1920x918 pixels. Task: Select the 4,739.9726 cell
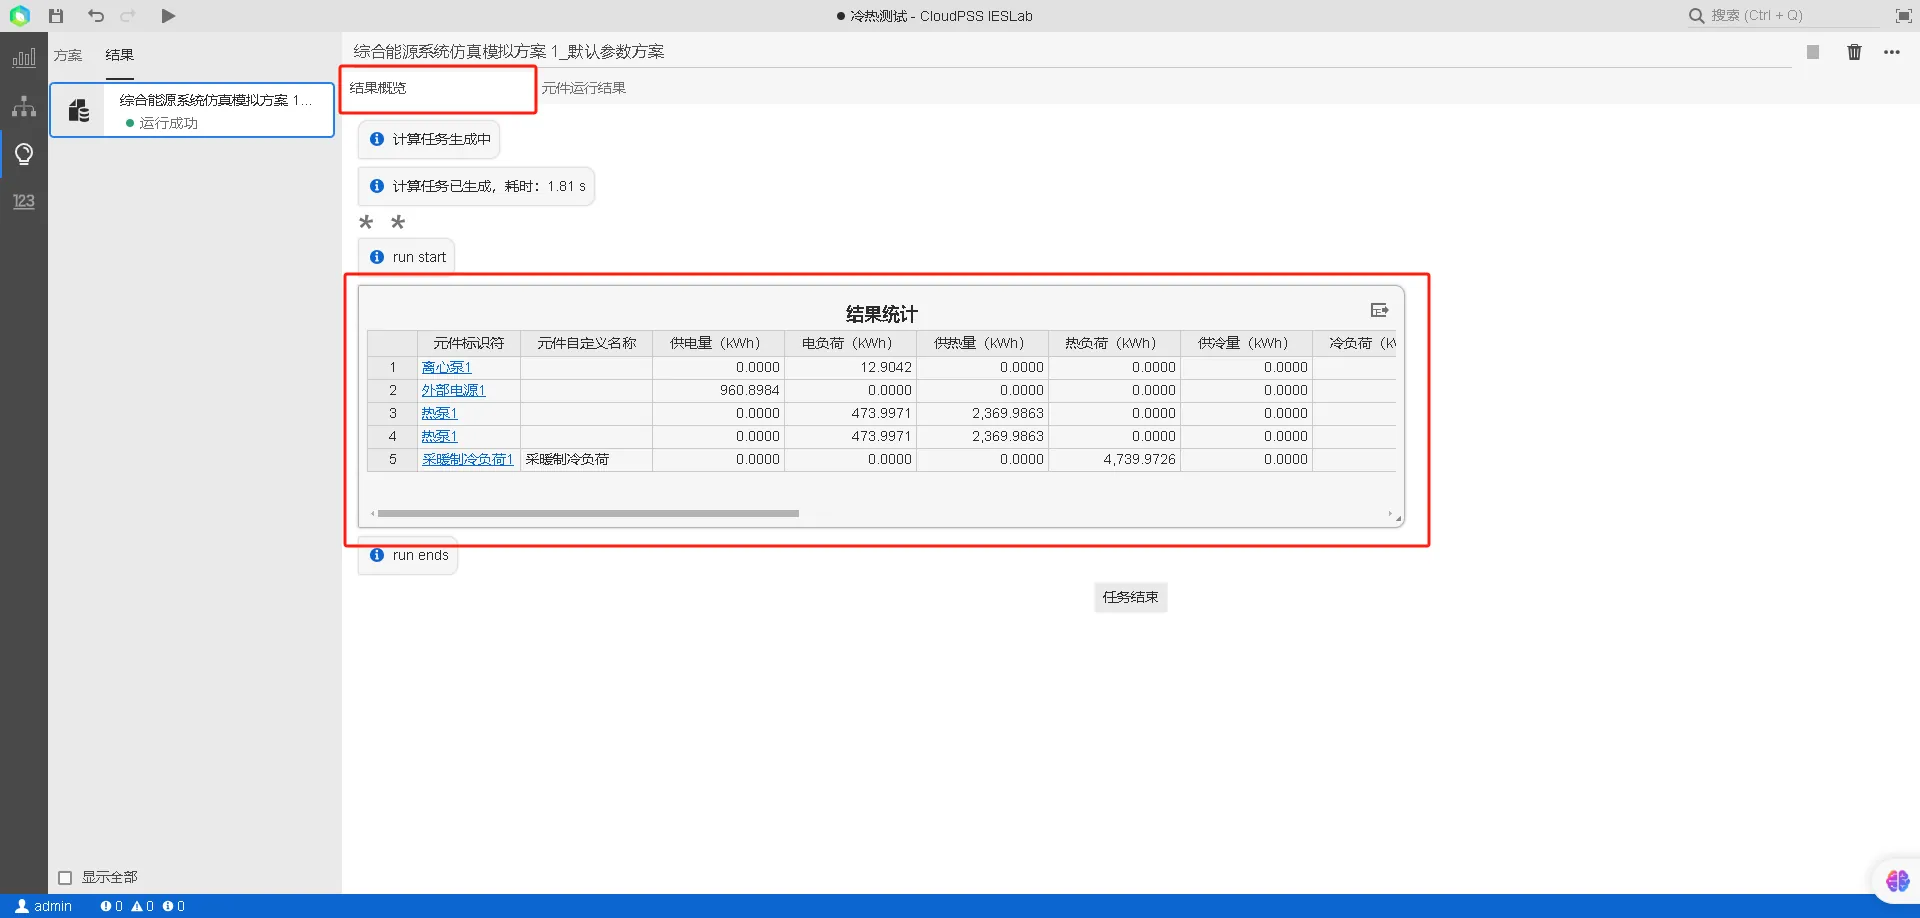click(1114, 459)
